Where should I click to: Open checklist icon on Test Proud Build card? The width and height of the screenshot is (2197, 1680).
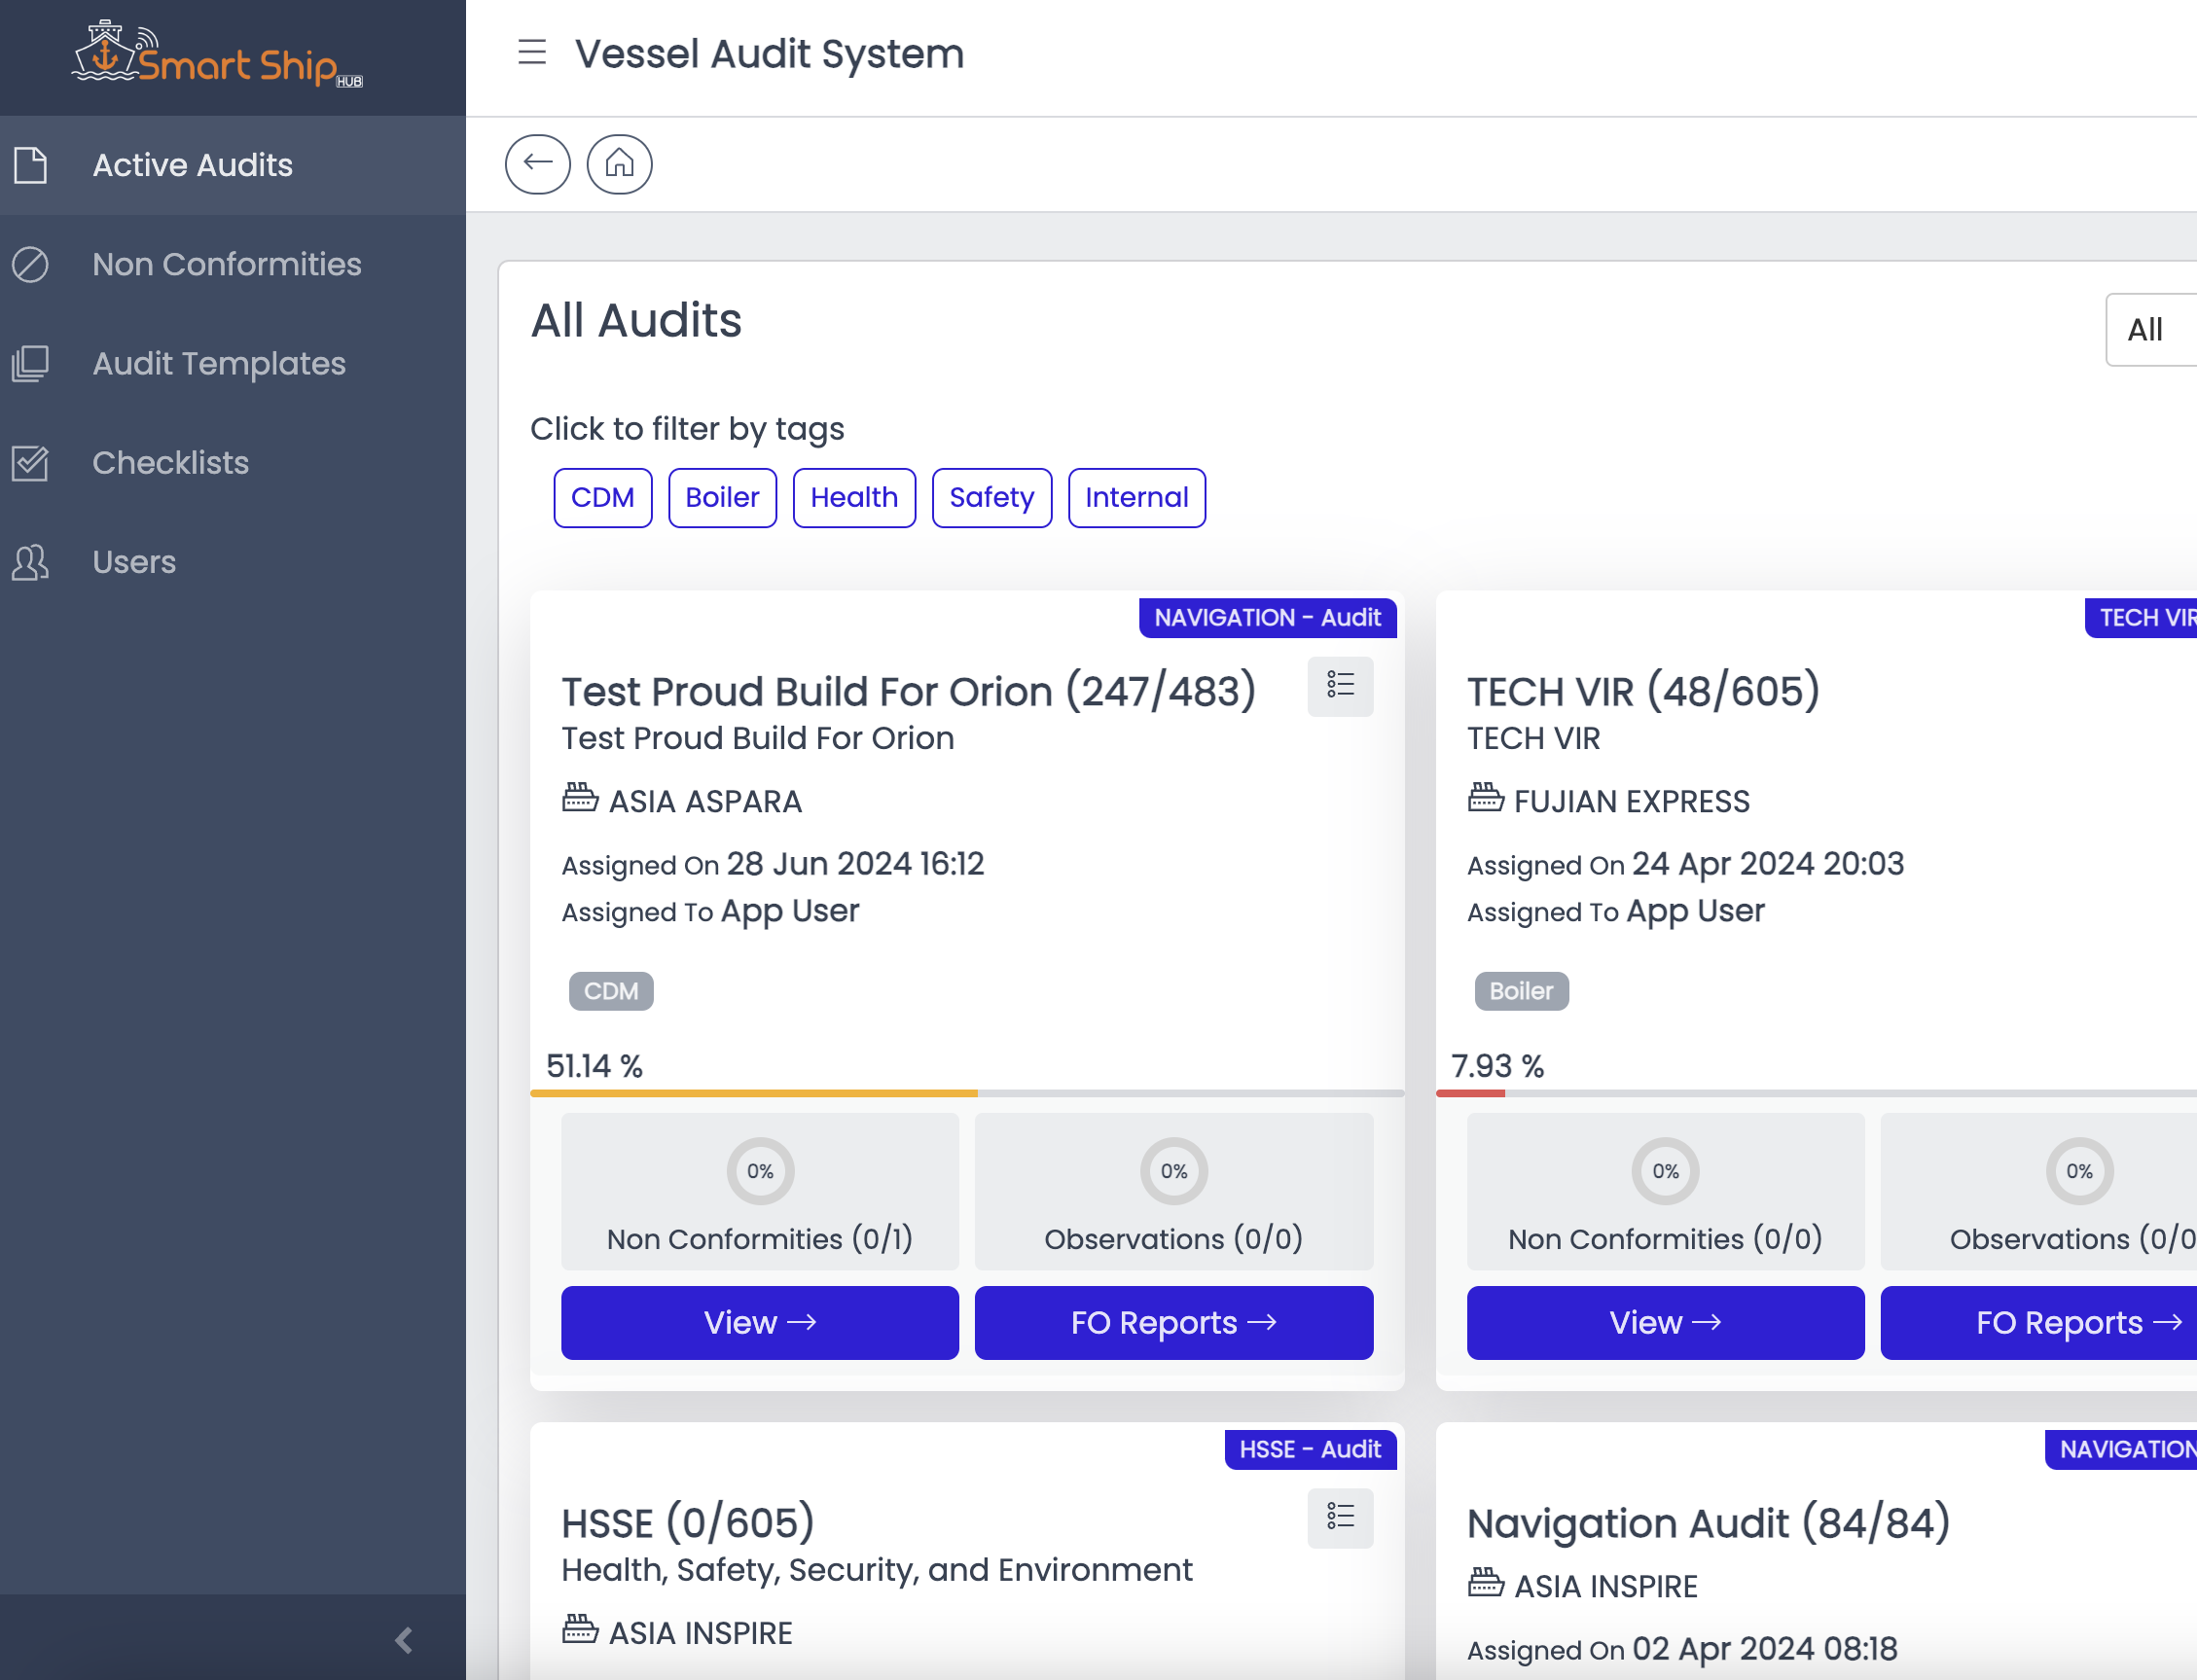[x=1340, y=686]
